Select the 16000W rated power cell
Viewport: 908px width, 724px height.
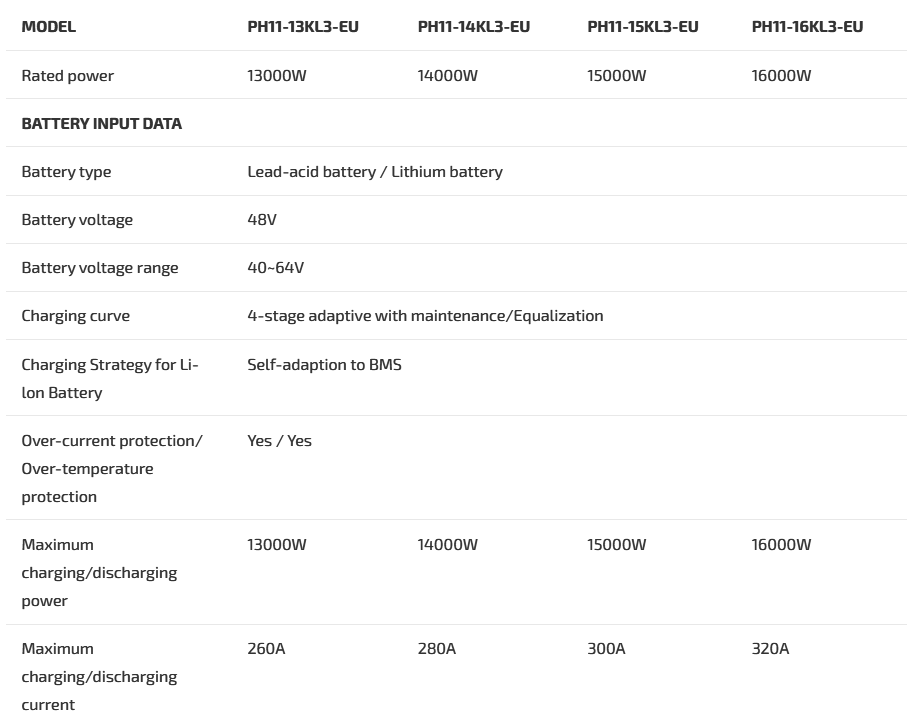(x=781, y=76)
